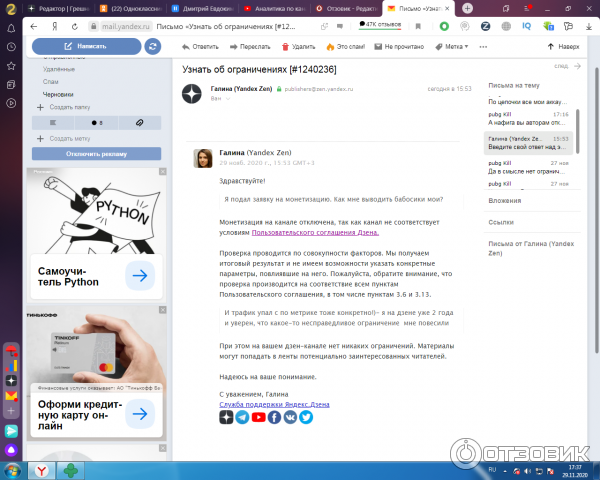The image size is (600, 480).
Task: Open favorites star icon in browser sidebar
Action: click(x=11, y=66)
